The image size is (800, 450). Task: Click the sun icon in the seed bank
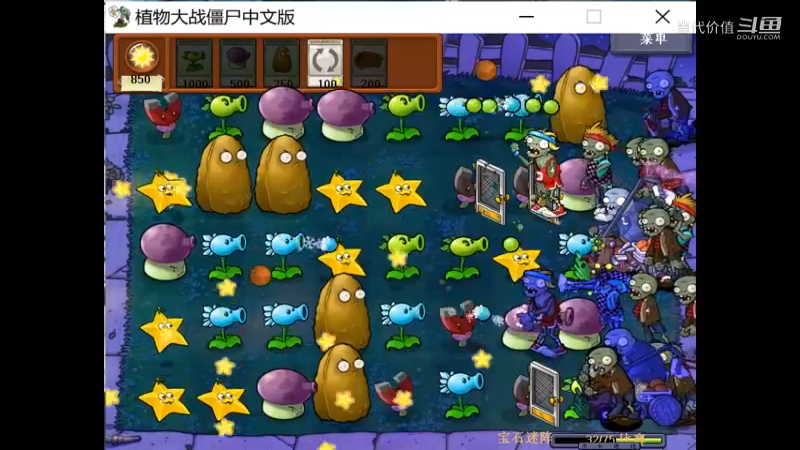click(x=141, y=56)
